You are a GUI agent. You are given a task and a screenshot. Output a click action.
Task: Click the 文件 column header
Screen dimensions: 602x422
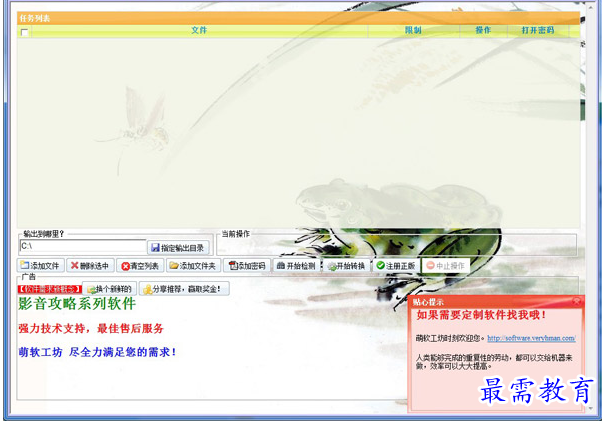point(199,30)
